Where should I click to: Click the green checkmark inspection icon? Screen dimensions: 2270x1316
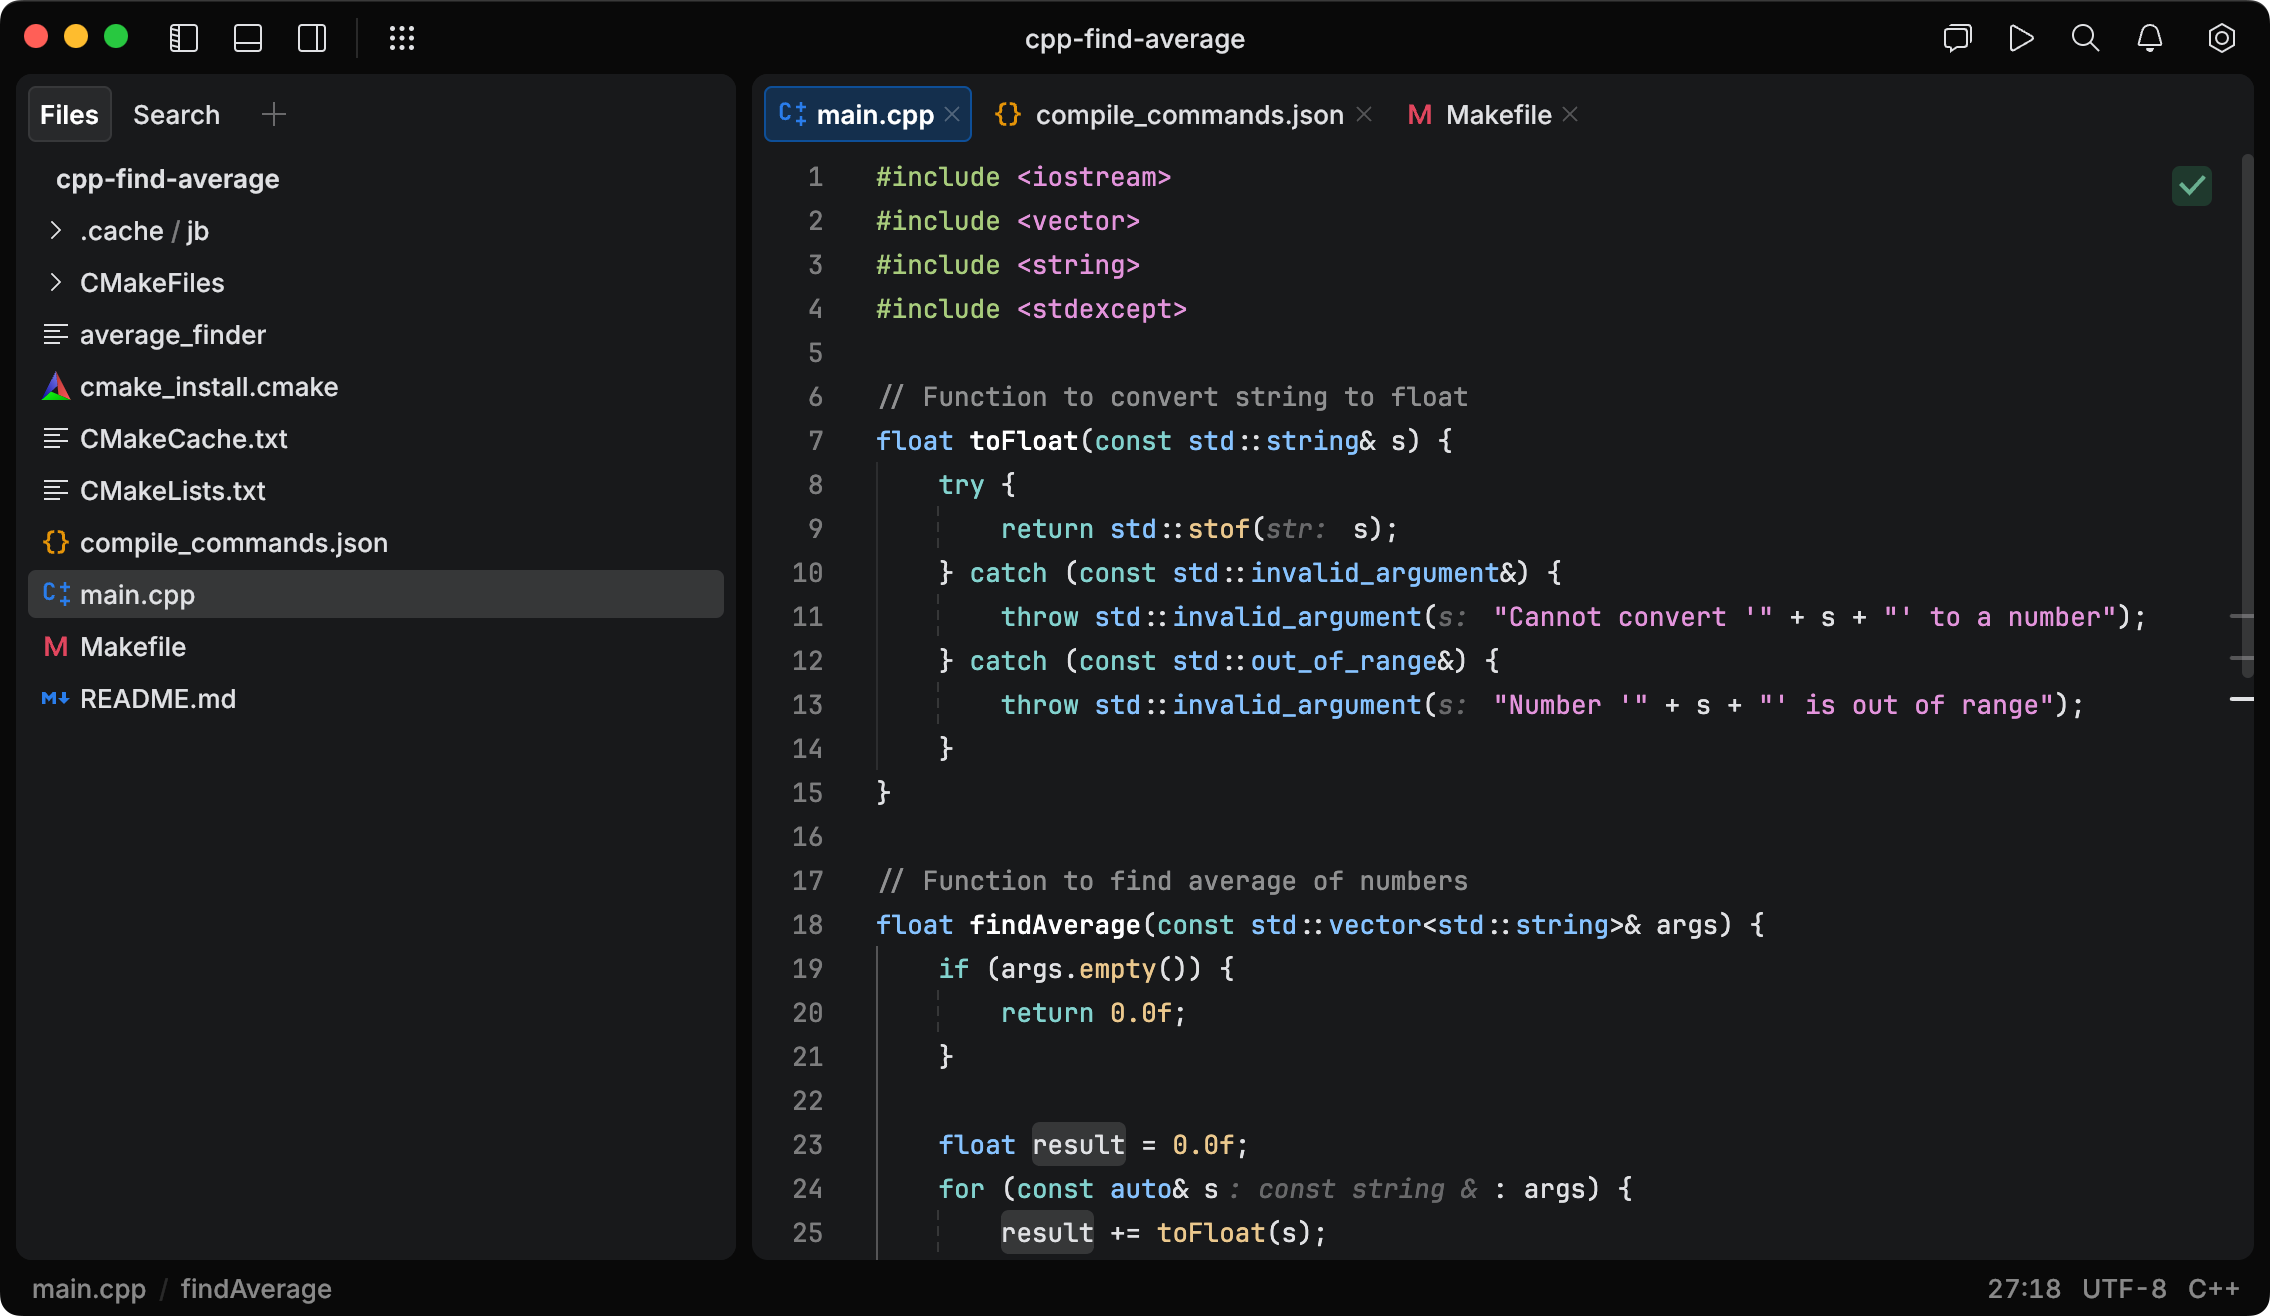pos(2191,186)
